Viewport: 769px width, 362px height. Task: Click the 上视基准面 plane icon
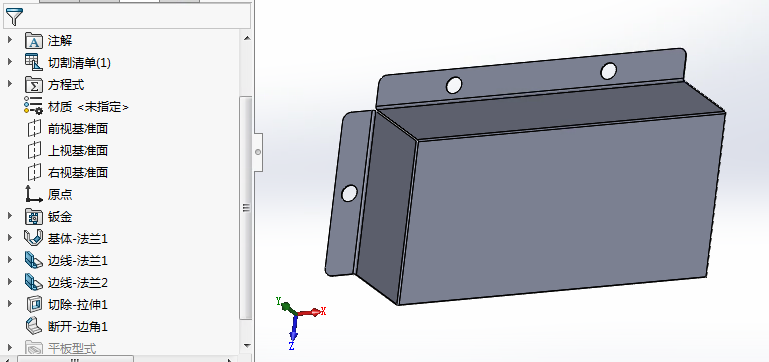pos(34,150)
